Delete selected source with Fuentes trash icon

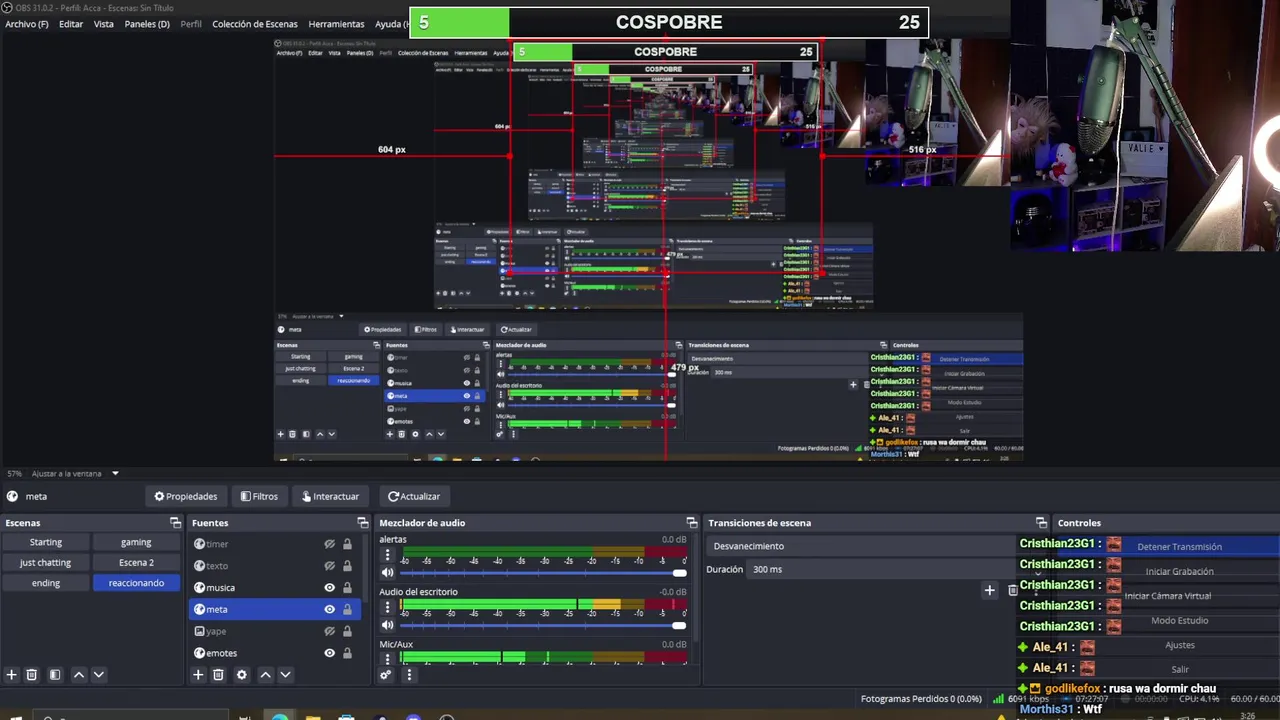click(218, 675)
